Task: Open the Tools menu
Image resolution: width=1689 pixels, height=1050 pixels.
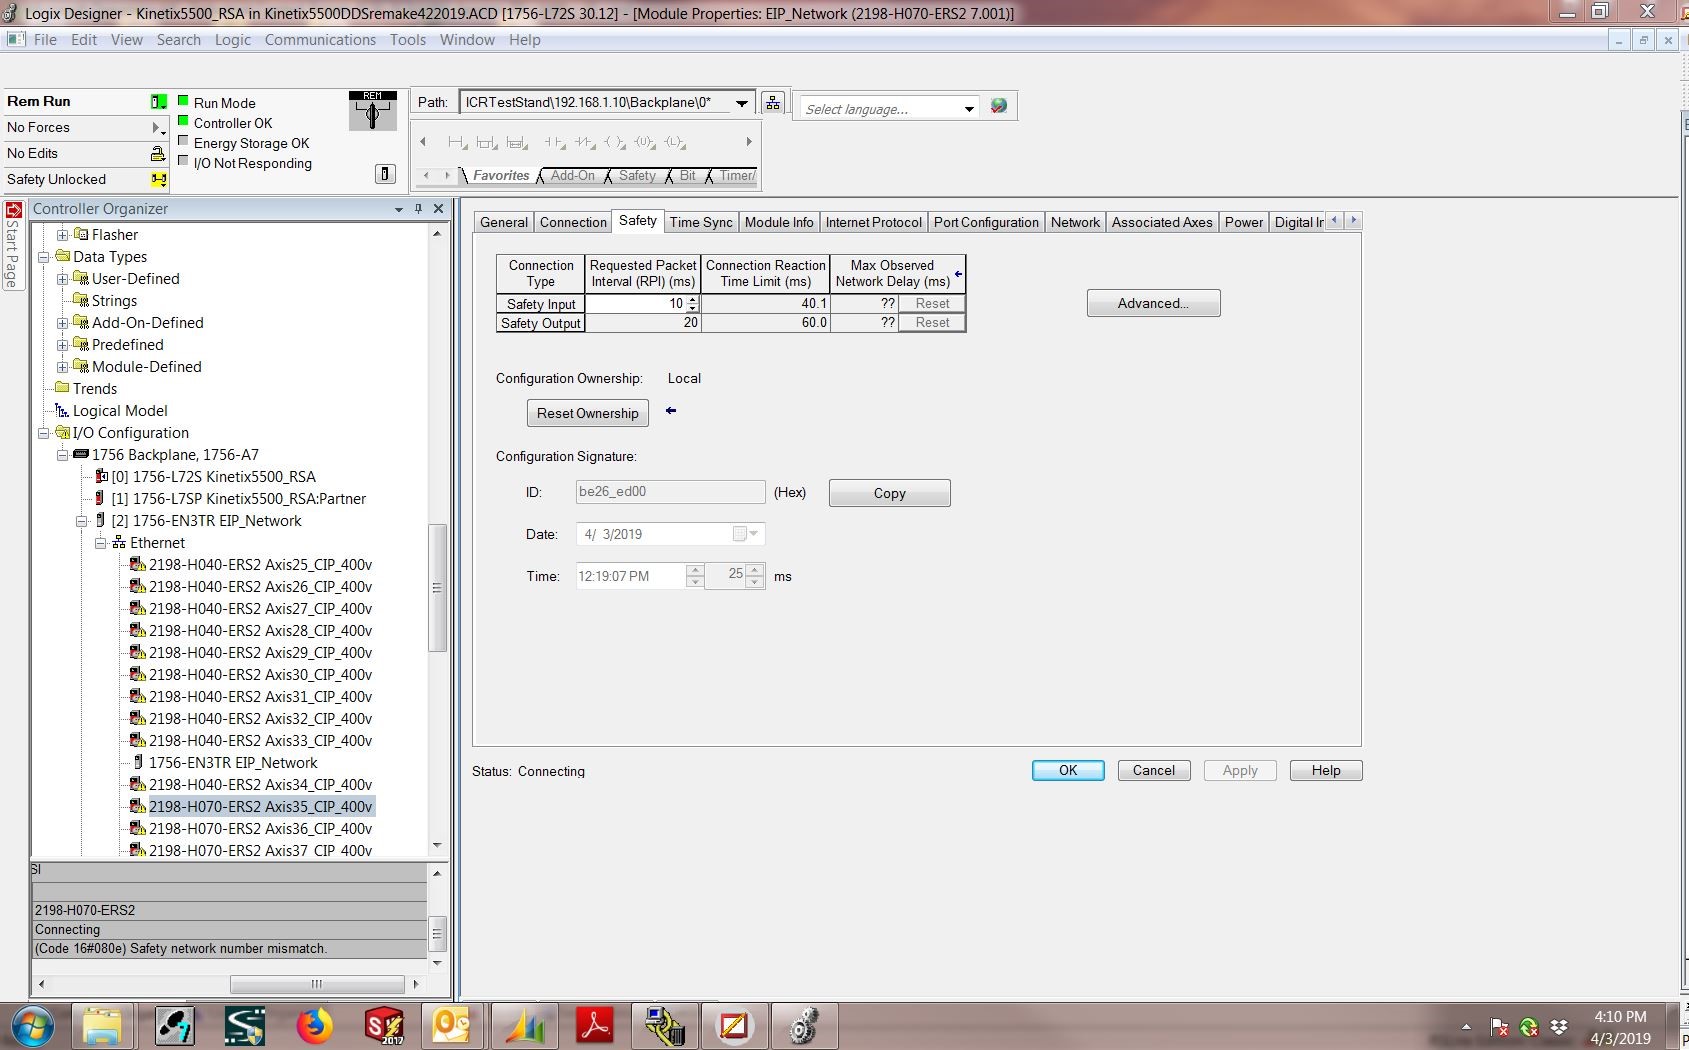Action: point(408,40)
